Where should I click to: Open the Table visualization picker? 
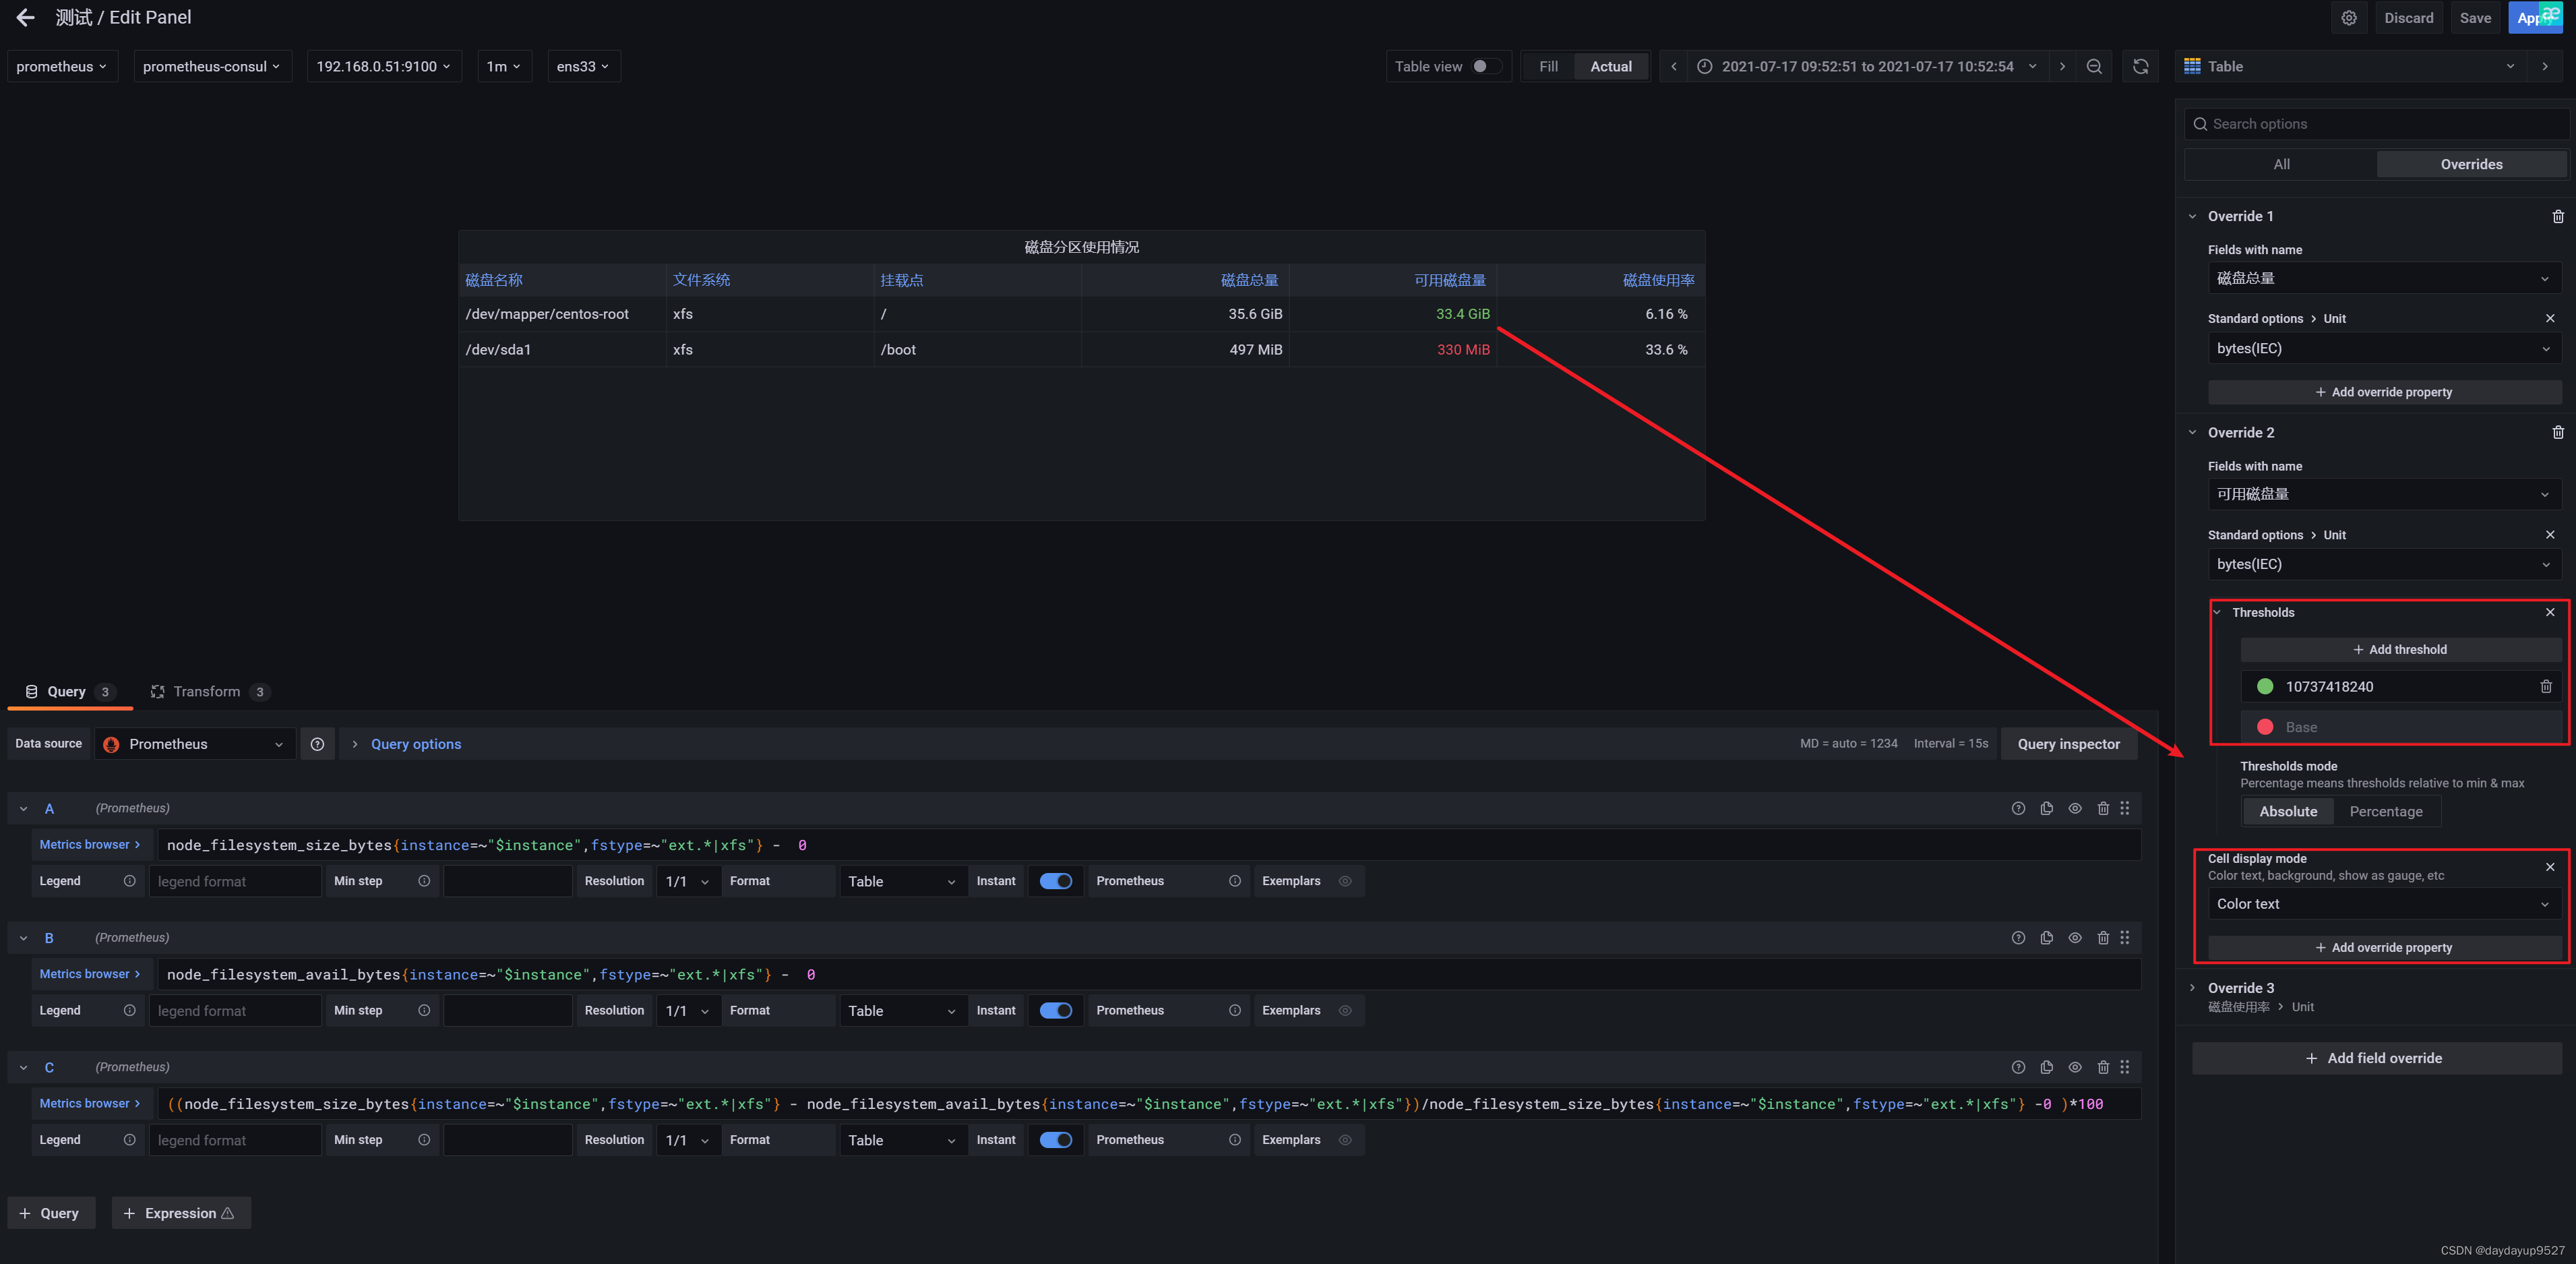[2349, 66]
